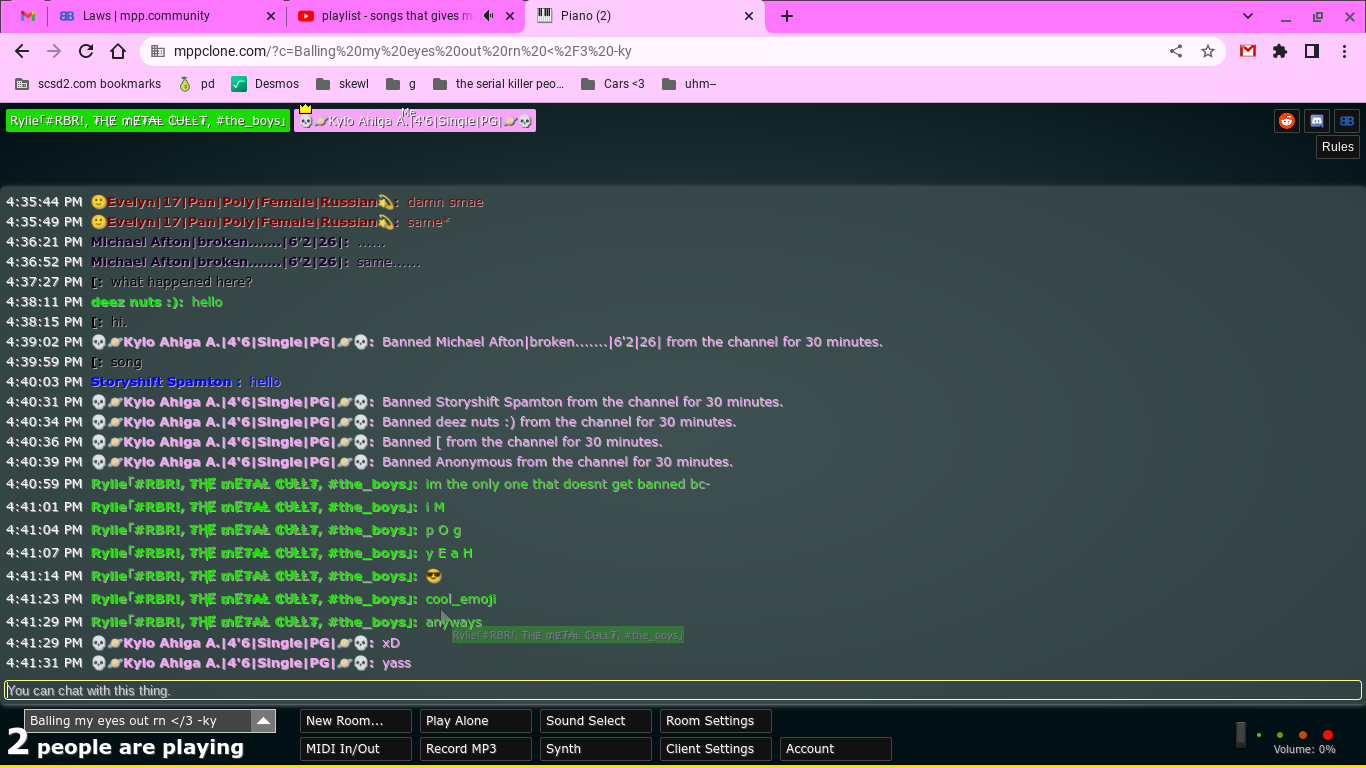Open the serial killer peo... folder

point(498,84)
